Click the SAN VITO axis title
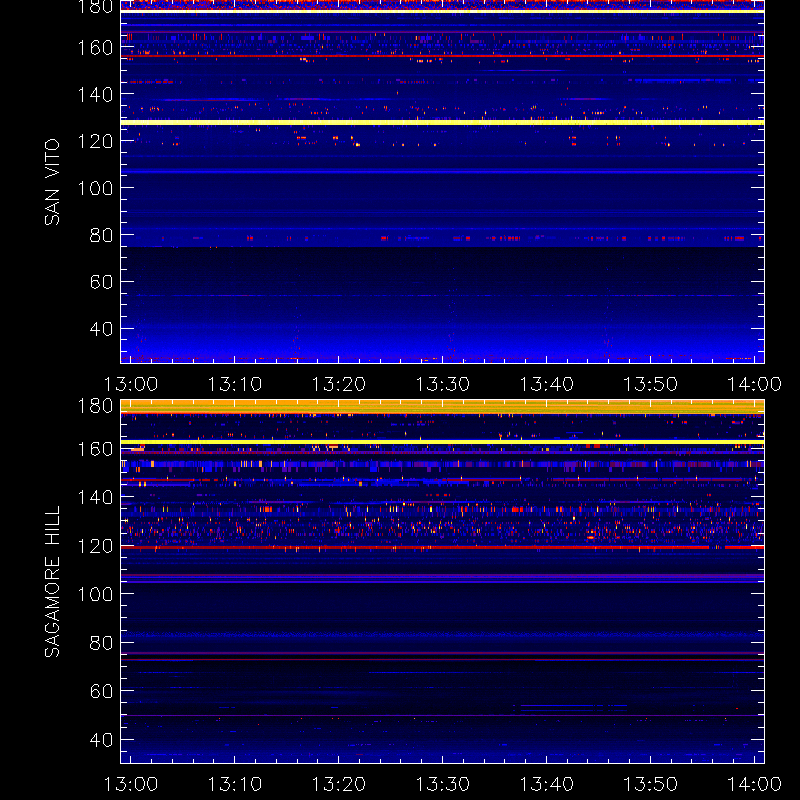 coord(52,182)
